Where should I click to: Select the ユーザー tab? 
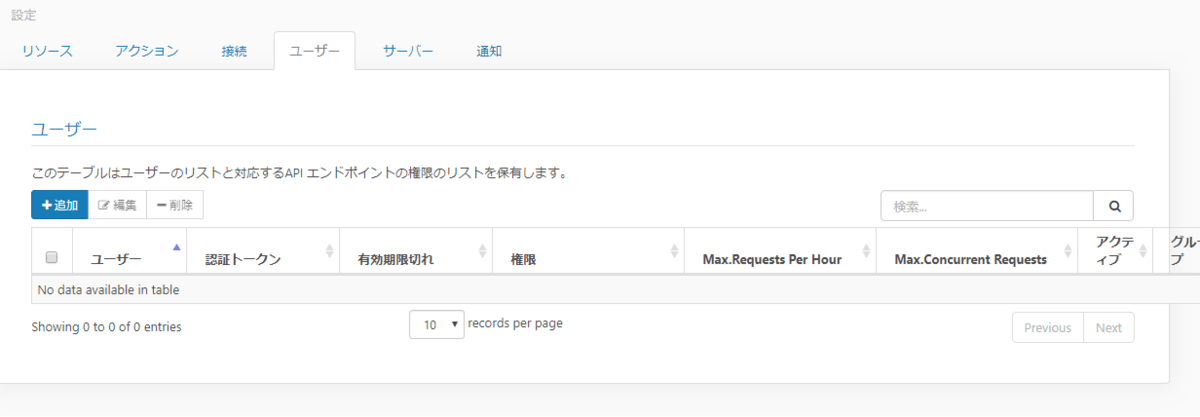tap(314, 51)
